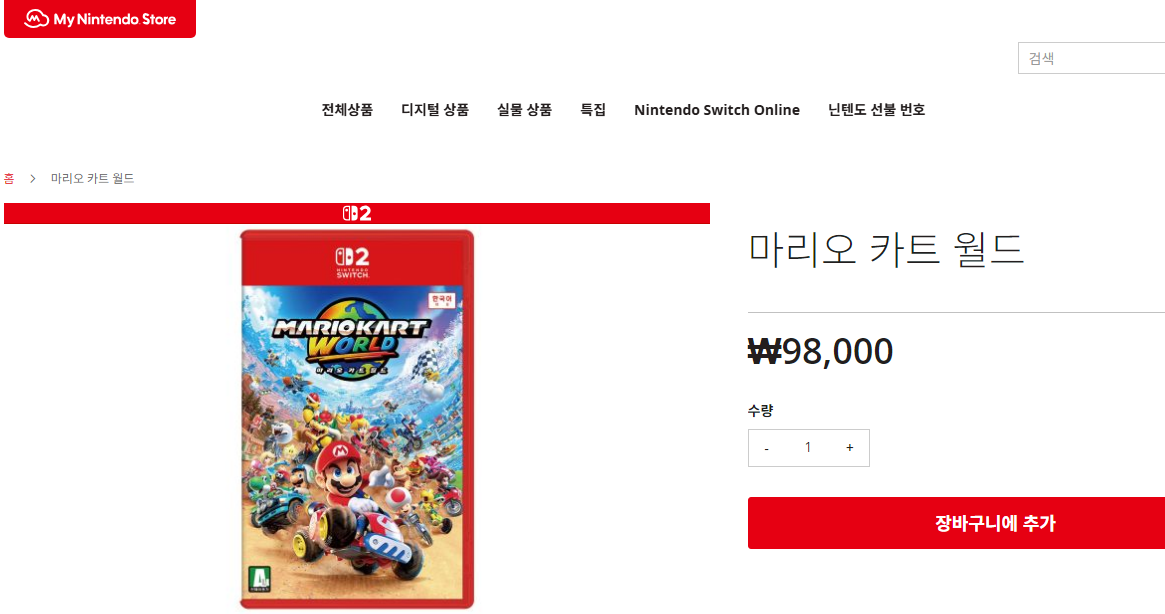1165x614 pixels.
Task: Increase quantity with the plus button
Action: (850, 448)
